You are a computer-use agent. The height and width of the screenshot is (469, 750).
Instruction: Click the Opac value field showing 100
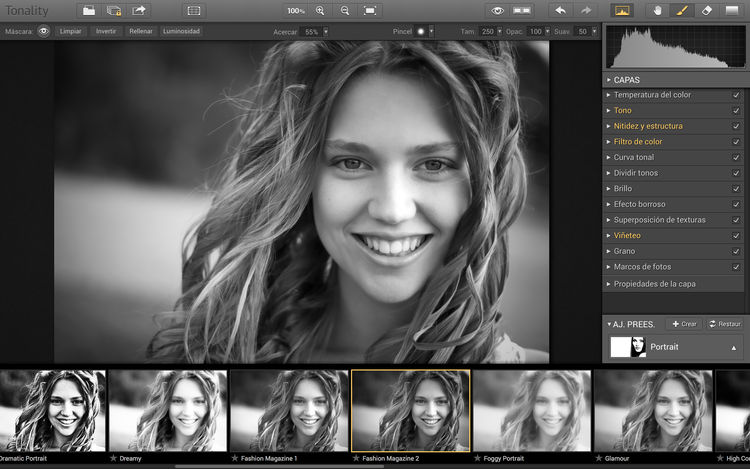coord(536,32)
